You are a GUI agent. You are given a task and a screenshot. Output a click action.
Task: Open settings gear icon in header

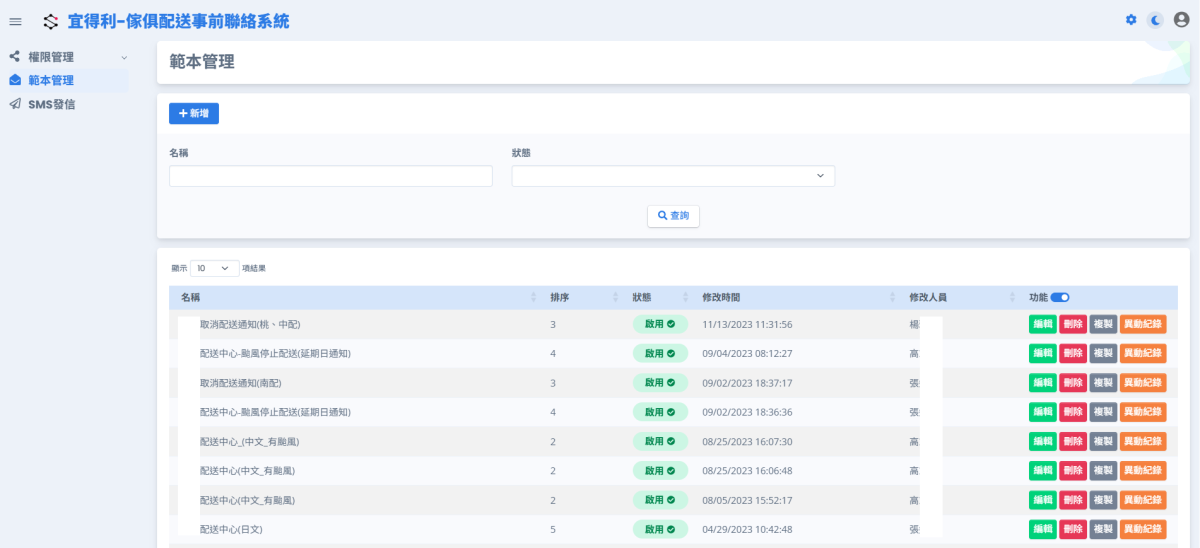click(1131, 20)
